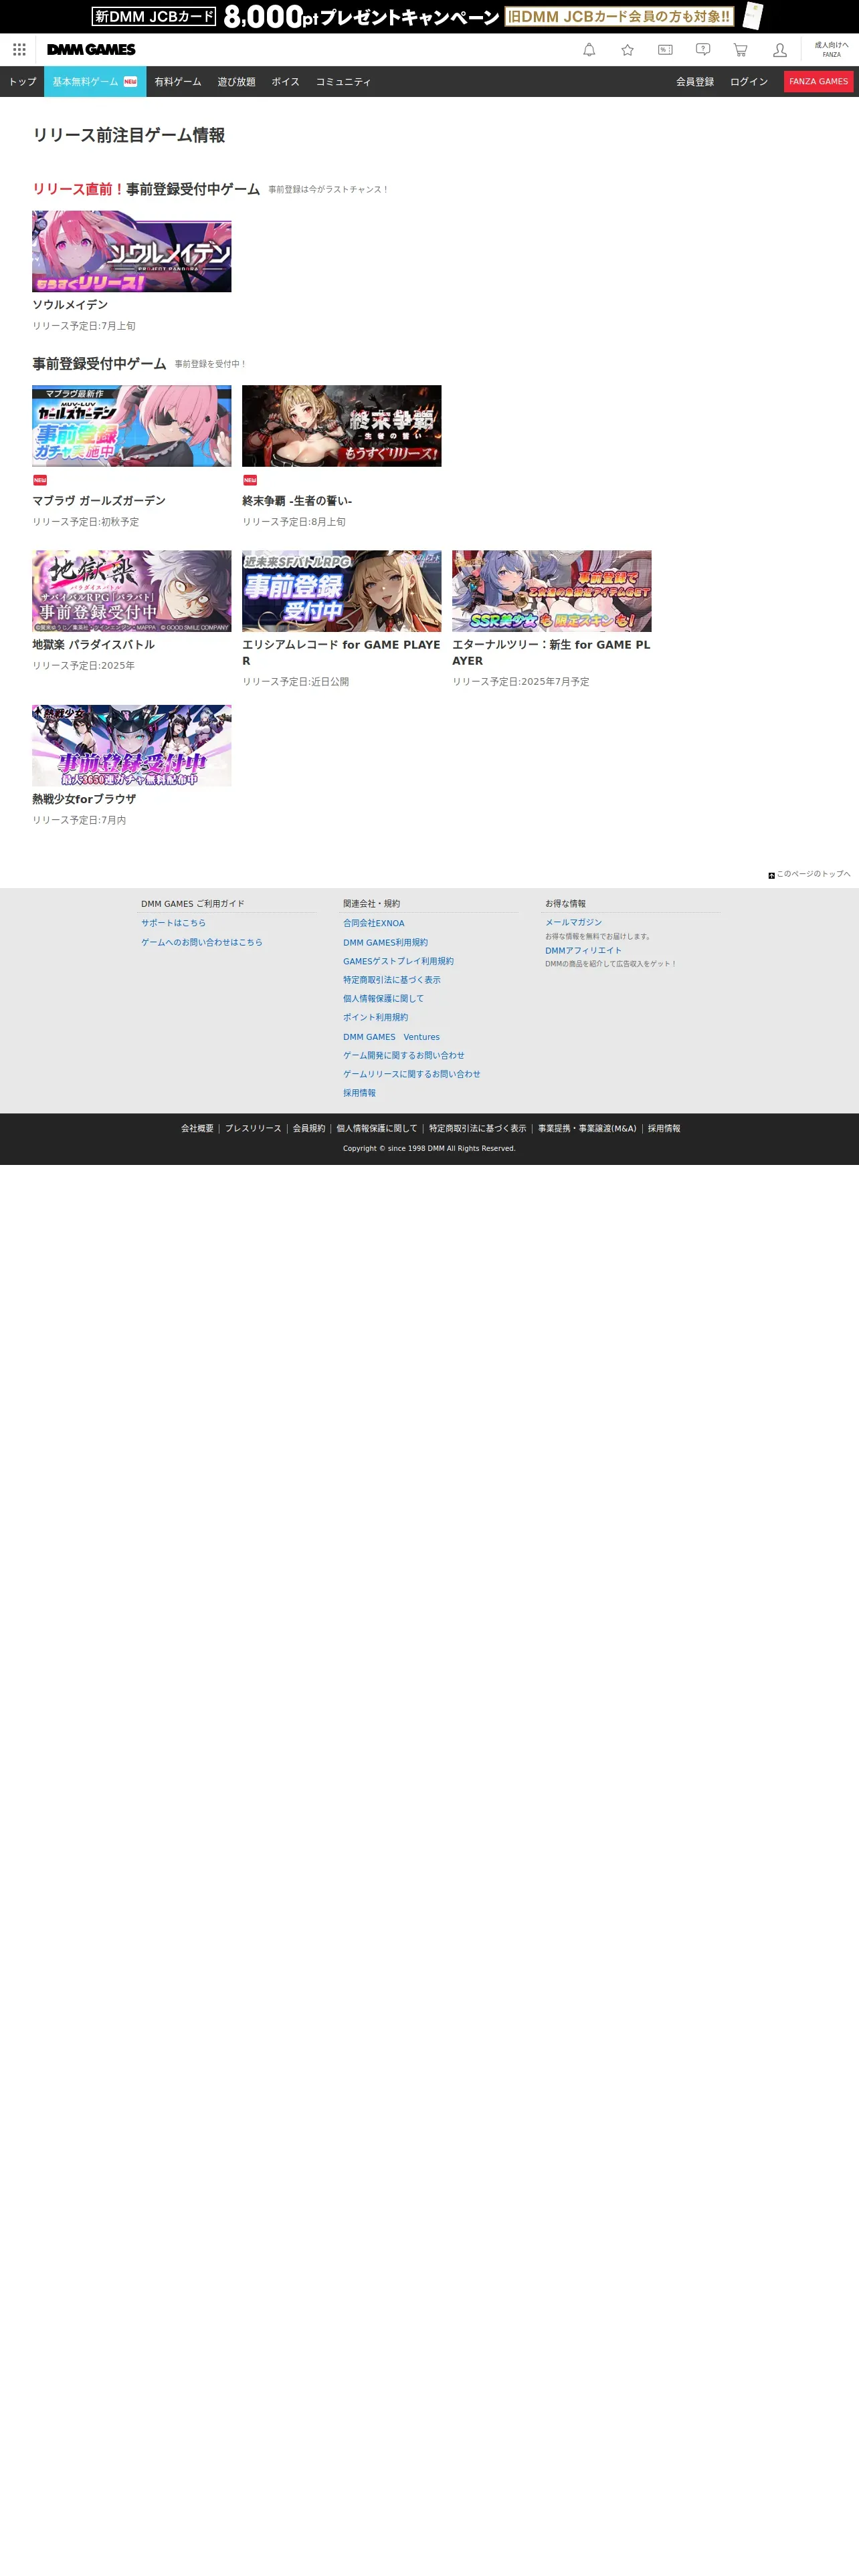Open the 熱戦少女 banner image
The height and width of the screenshot is (2576, 859).
coord(132,746)
